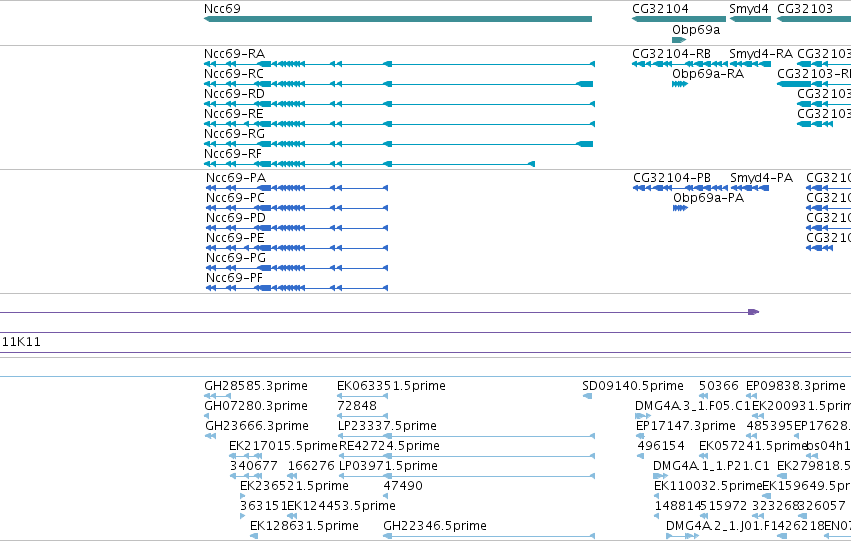The width and height of the screenshot is (851, 541).
Task: Click transcript label Ncc69-RD
Action: pyautogui.click(x=234, y=94)
